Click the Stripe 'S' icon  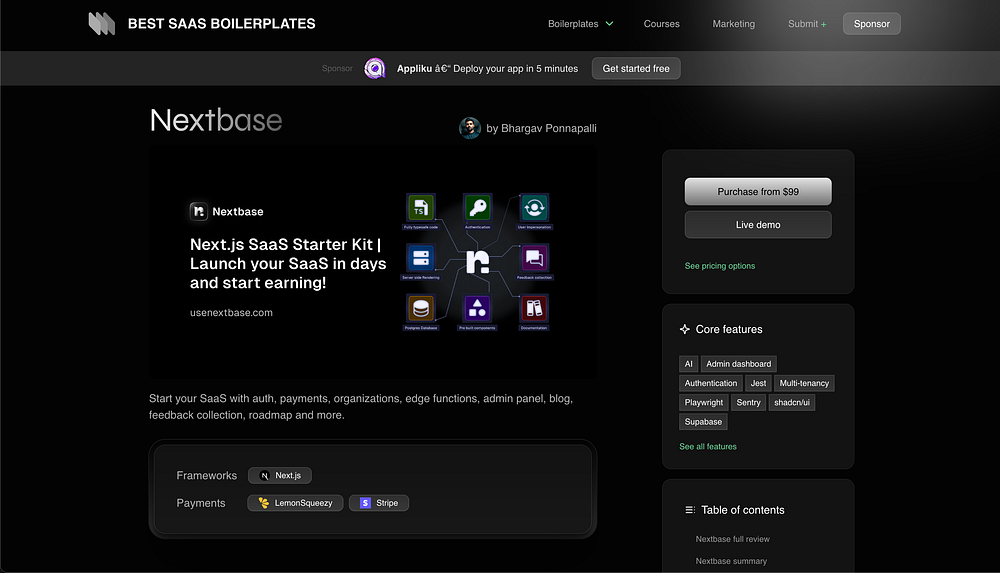(x=365, y=503)
